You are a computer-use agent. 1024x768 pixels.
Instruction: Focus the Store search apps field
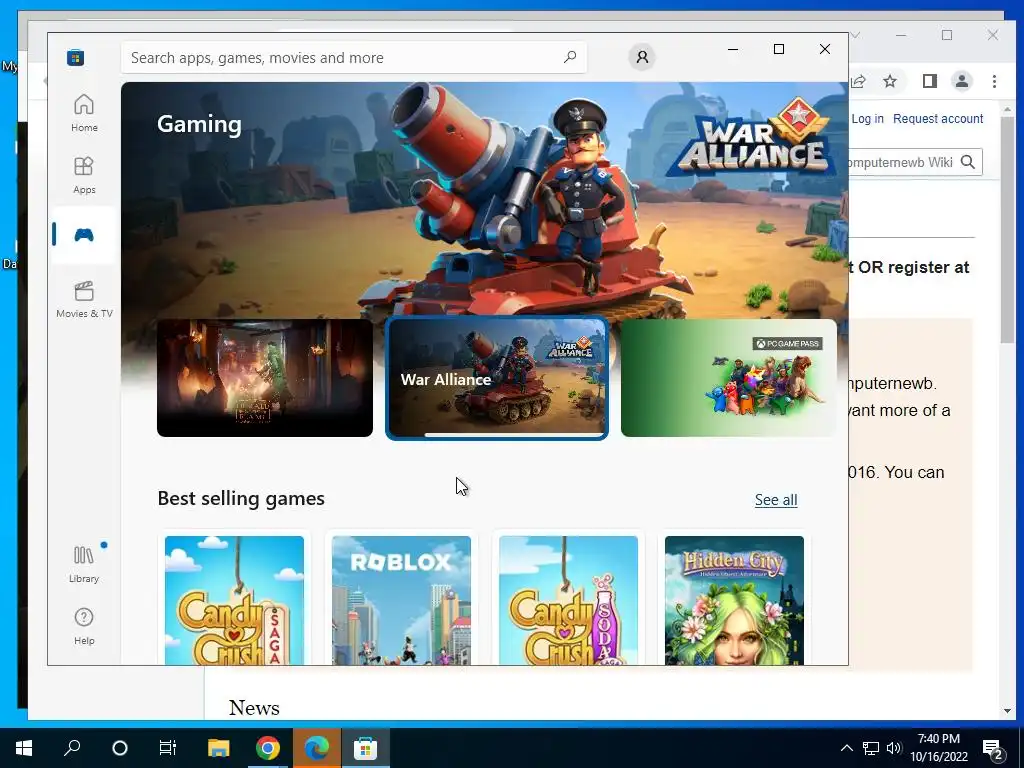click(x=353, y=57)
